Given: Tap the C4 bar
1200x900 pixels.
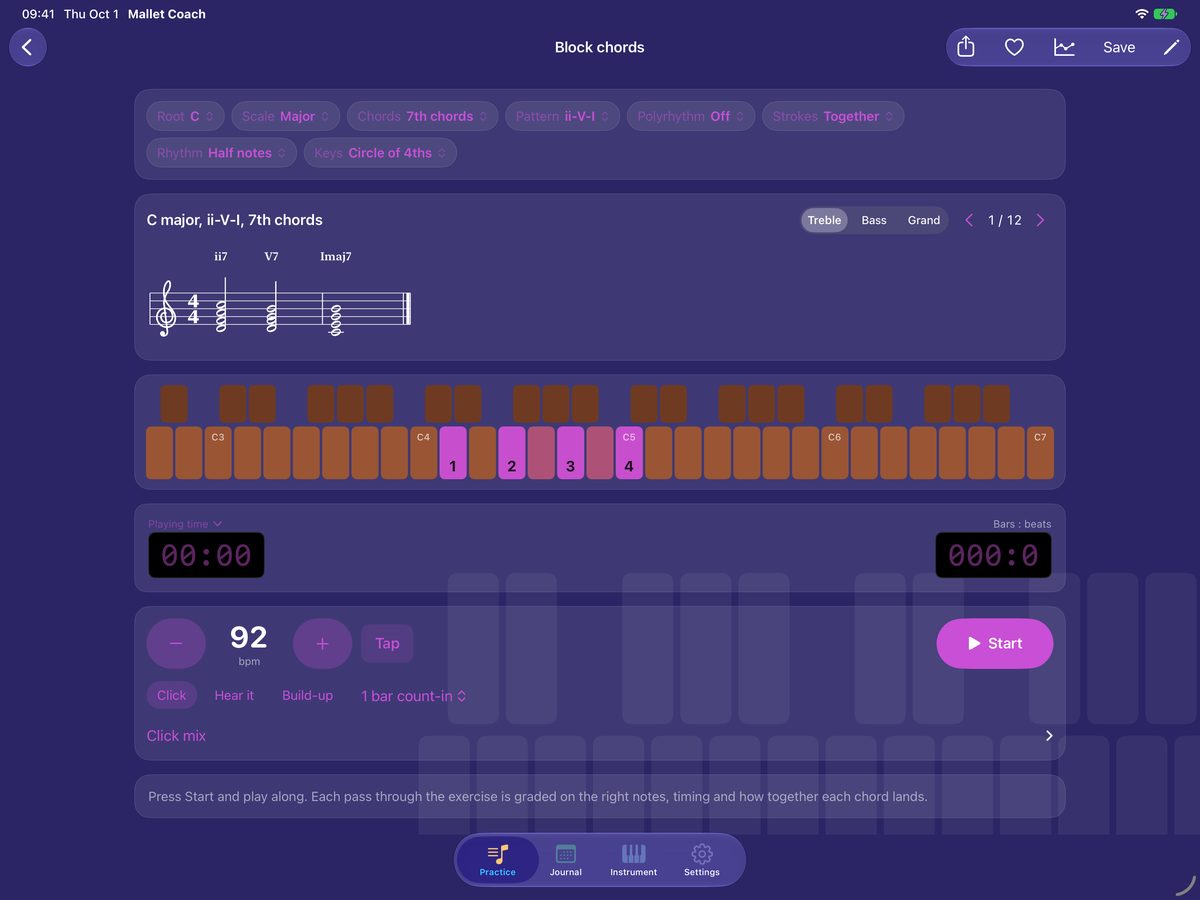Looking at the screenshot, I should tap(423, 453).
